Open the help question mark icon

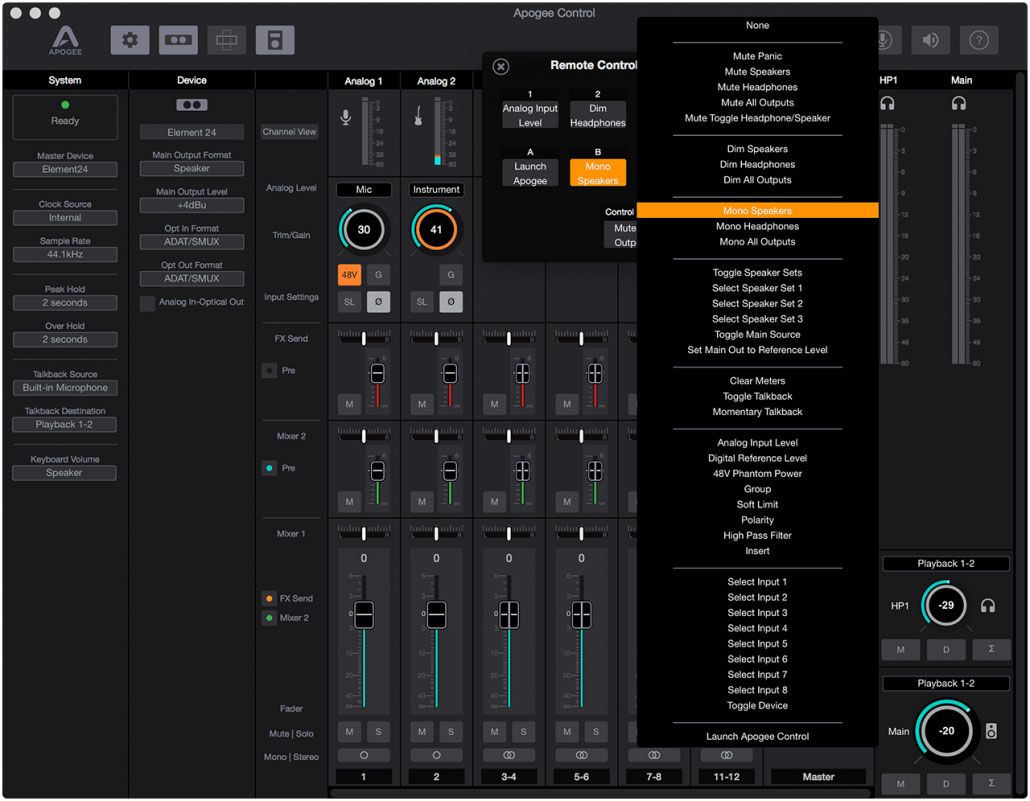(x=979, y=40)
